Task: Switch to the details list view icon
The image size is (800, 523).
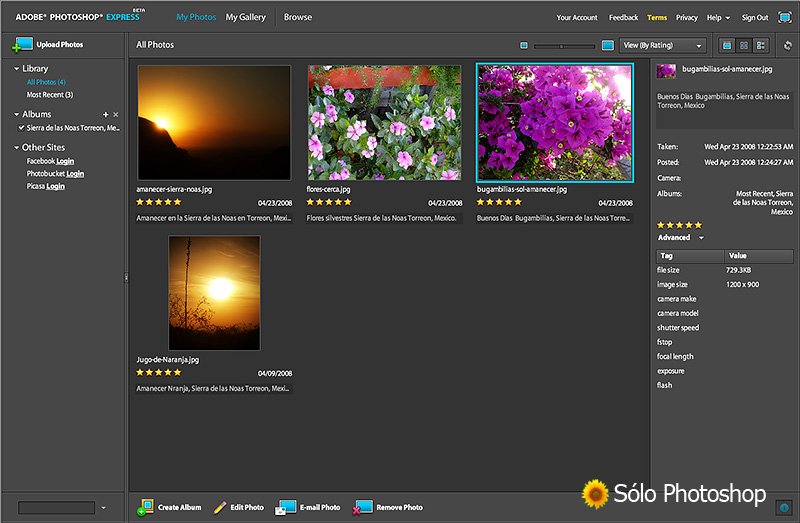Action: pyautogui.click(x=761, y=45)
